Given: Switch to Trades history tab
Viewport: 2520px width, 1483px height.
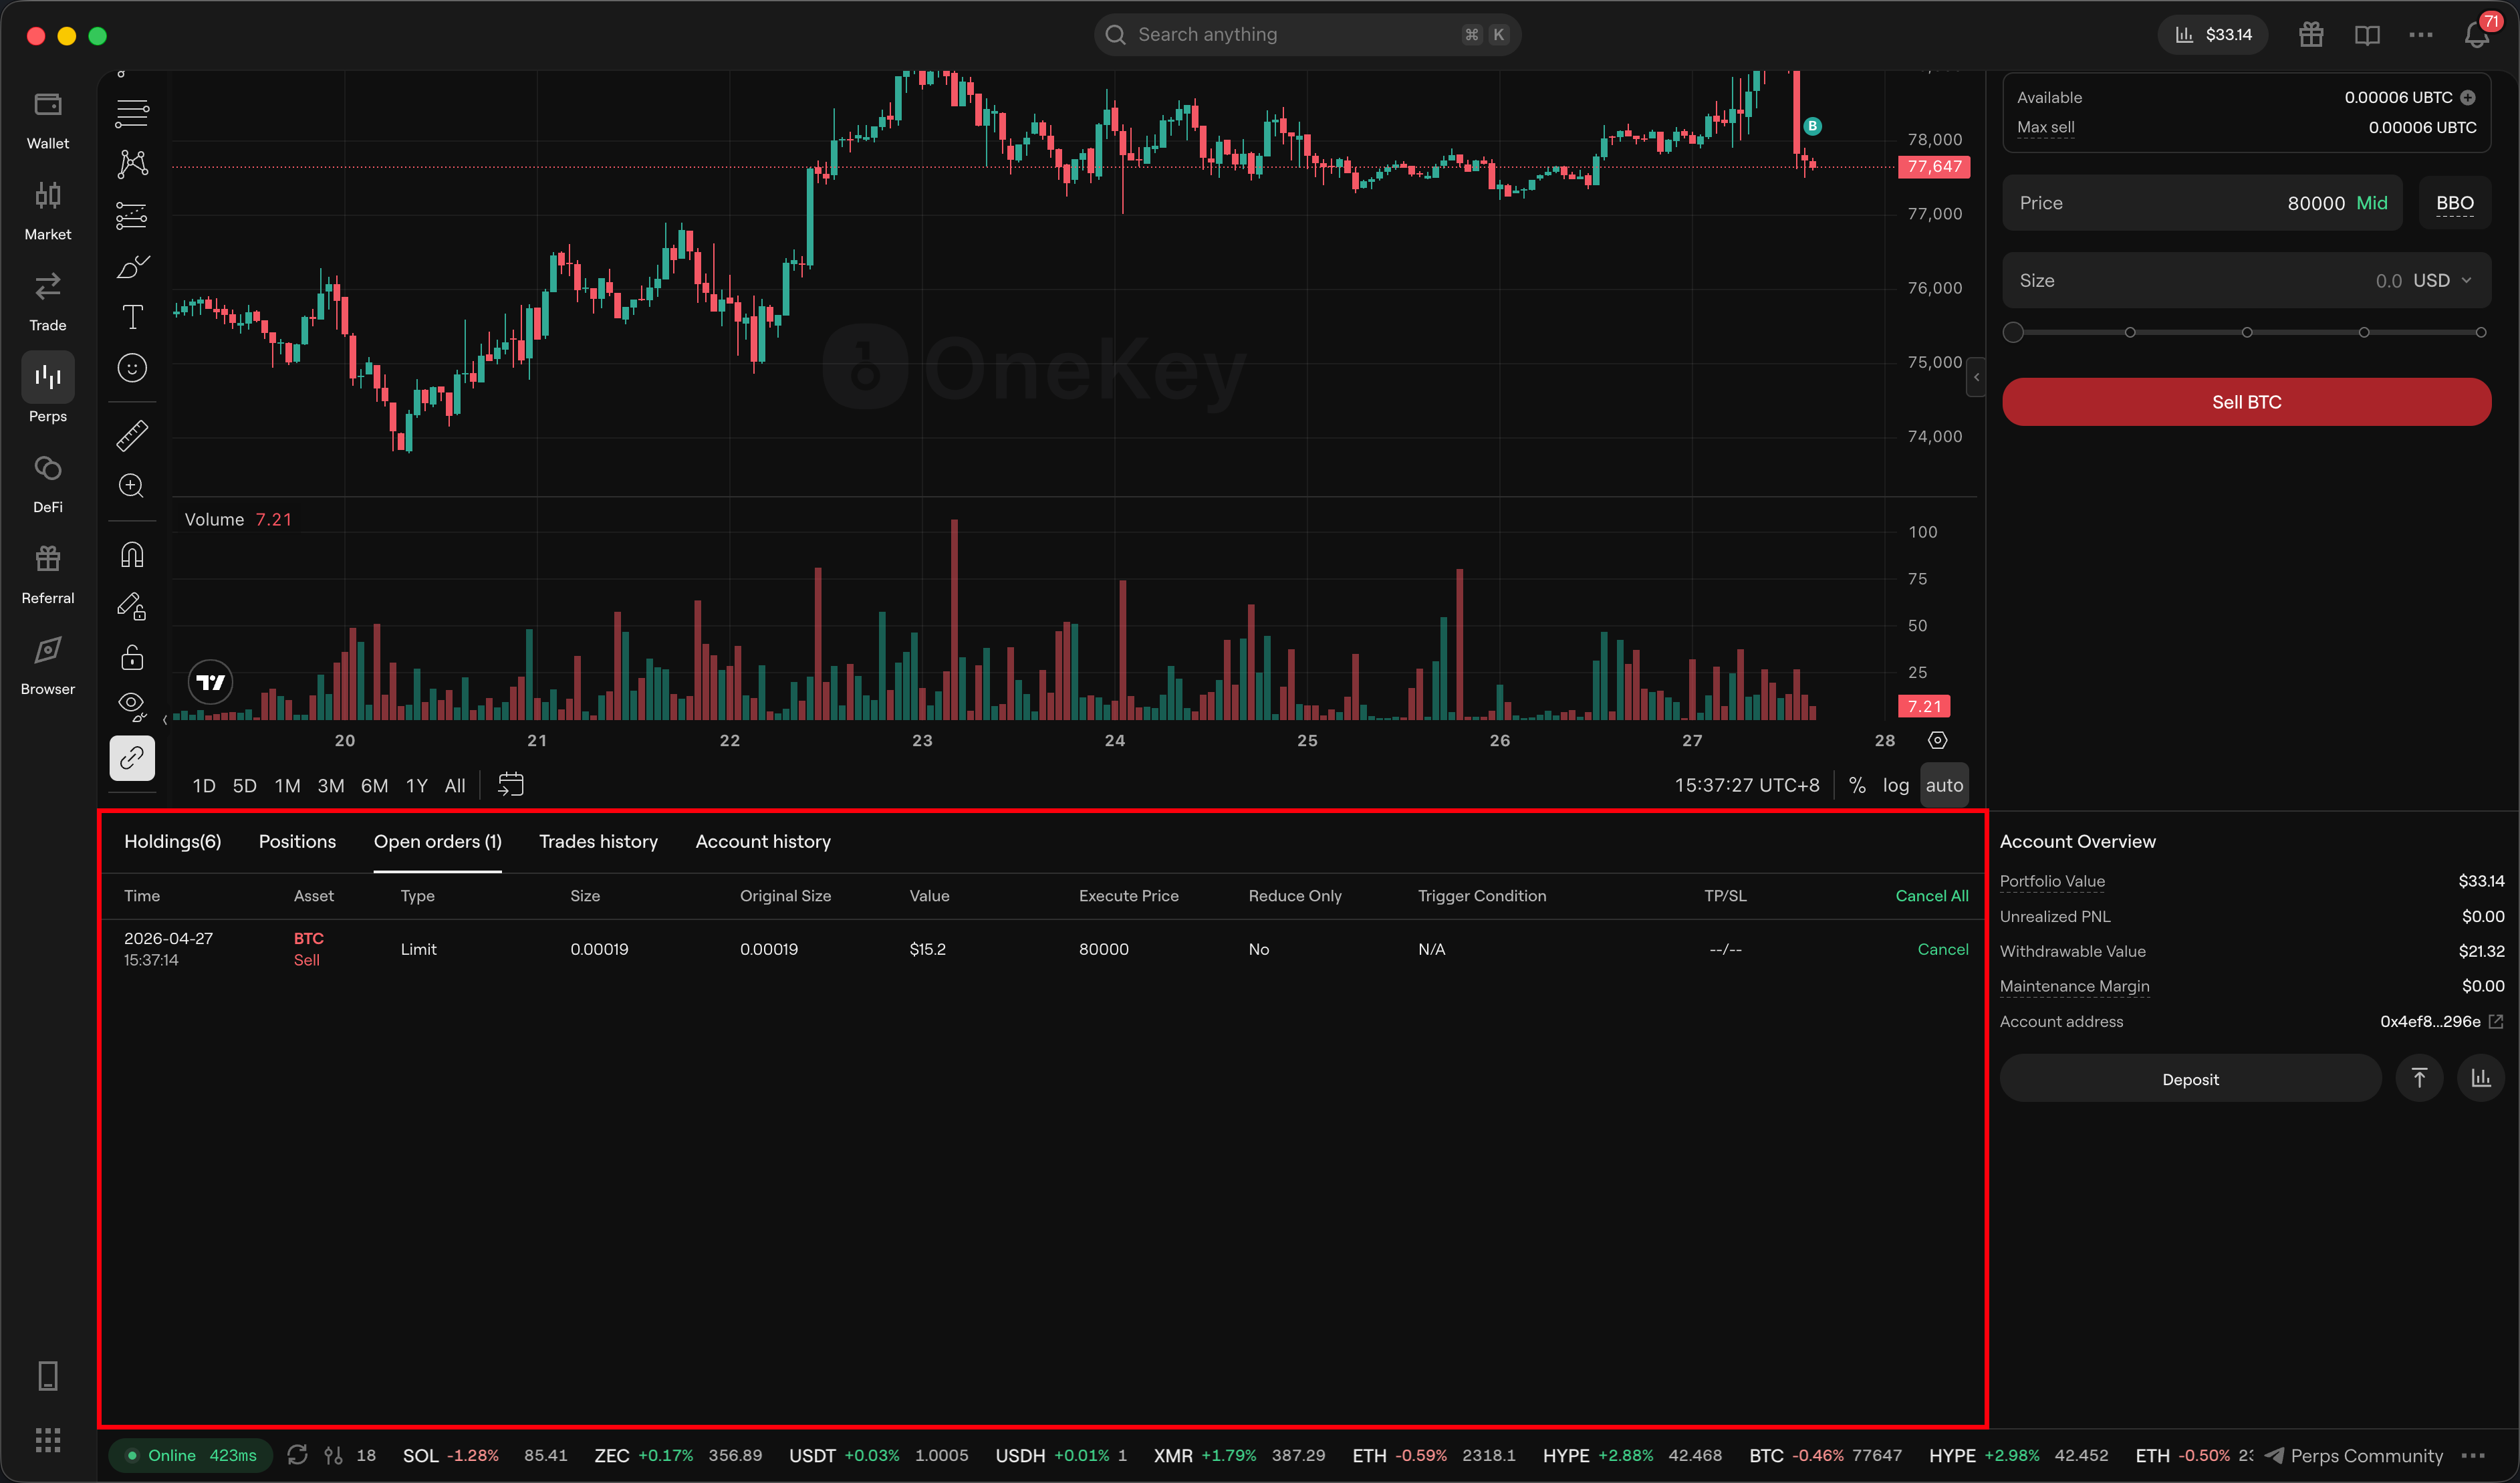Looking at the screenshot, I should (598, 841).
